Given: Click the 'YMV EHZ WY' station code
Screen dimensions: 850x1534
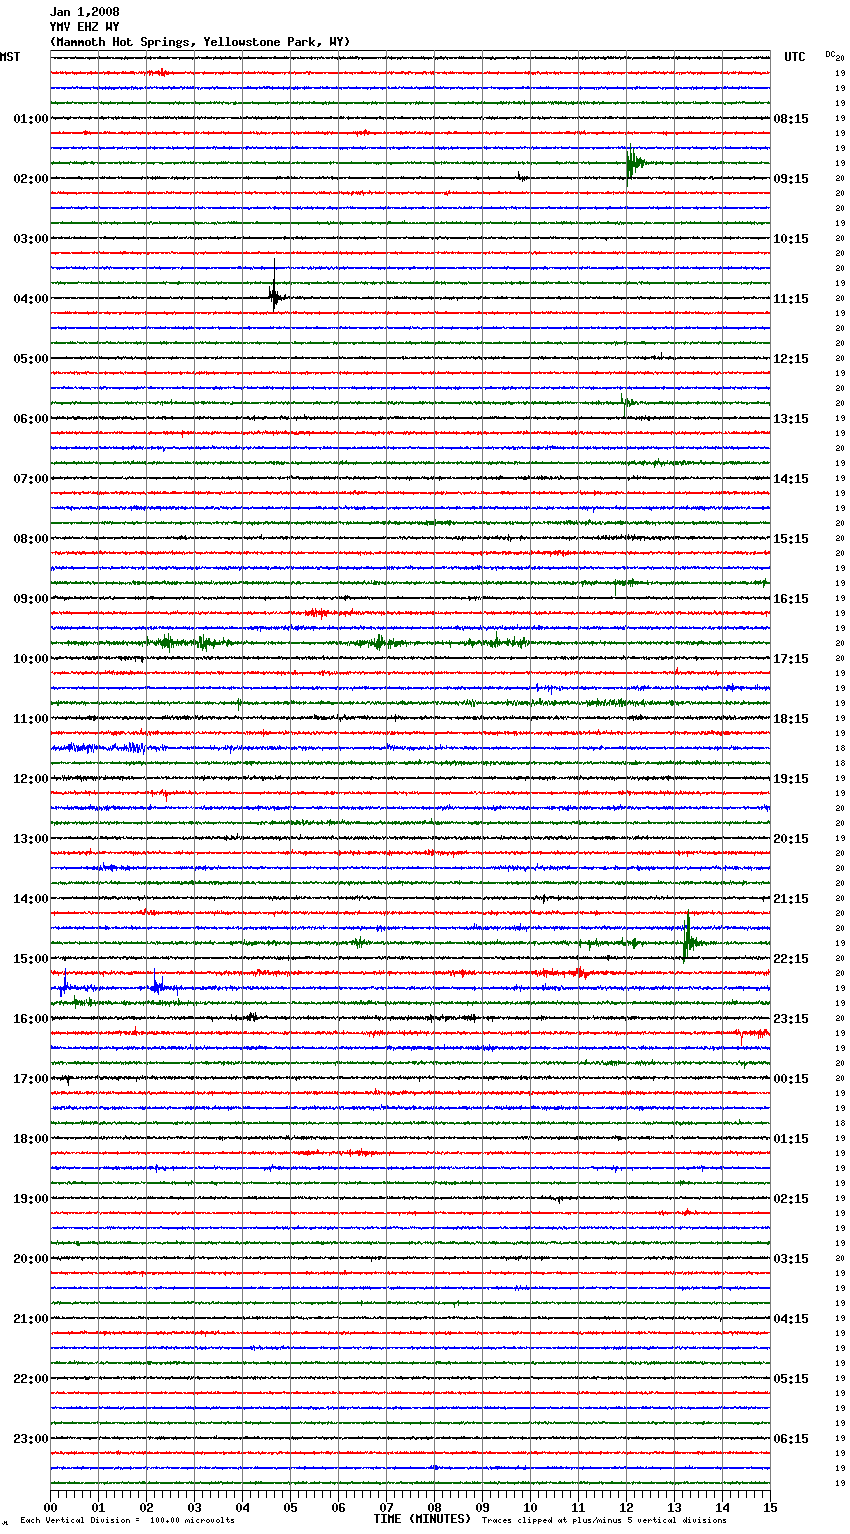Looking at the screenshot, I should (84, 27).
